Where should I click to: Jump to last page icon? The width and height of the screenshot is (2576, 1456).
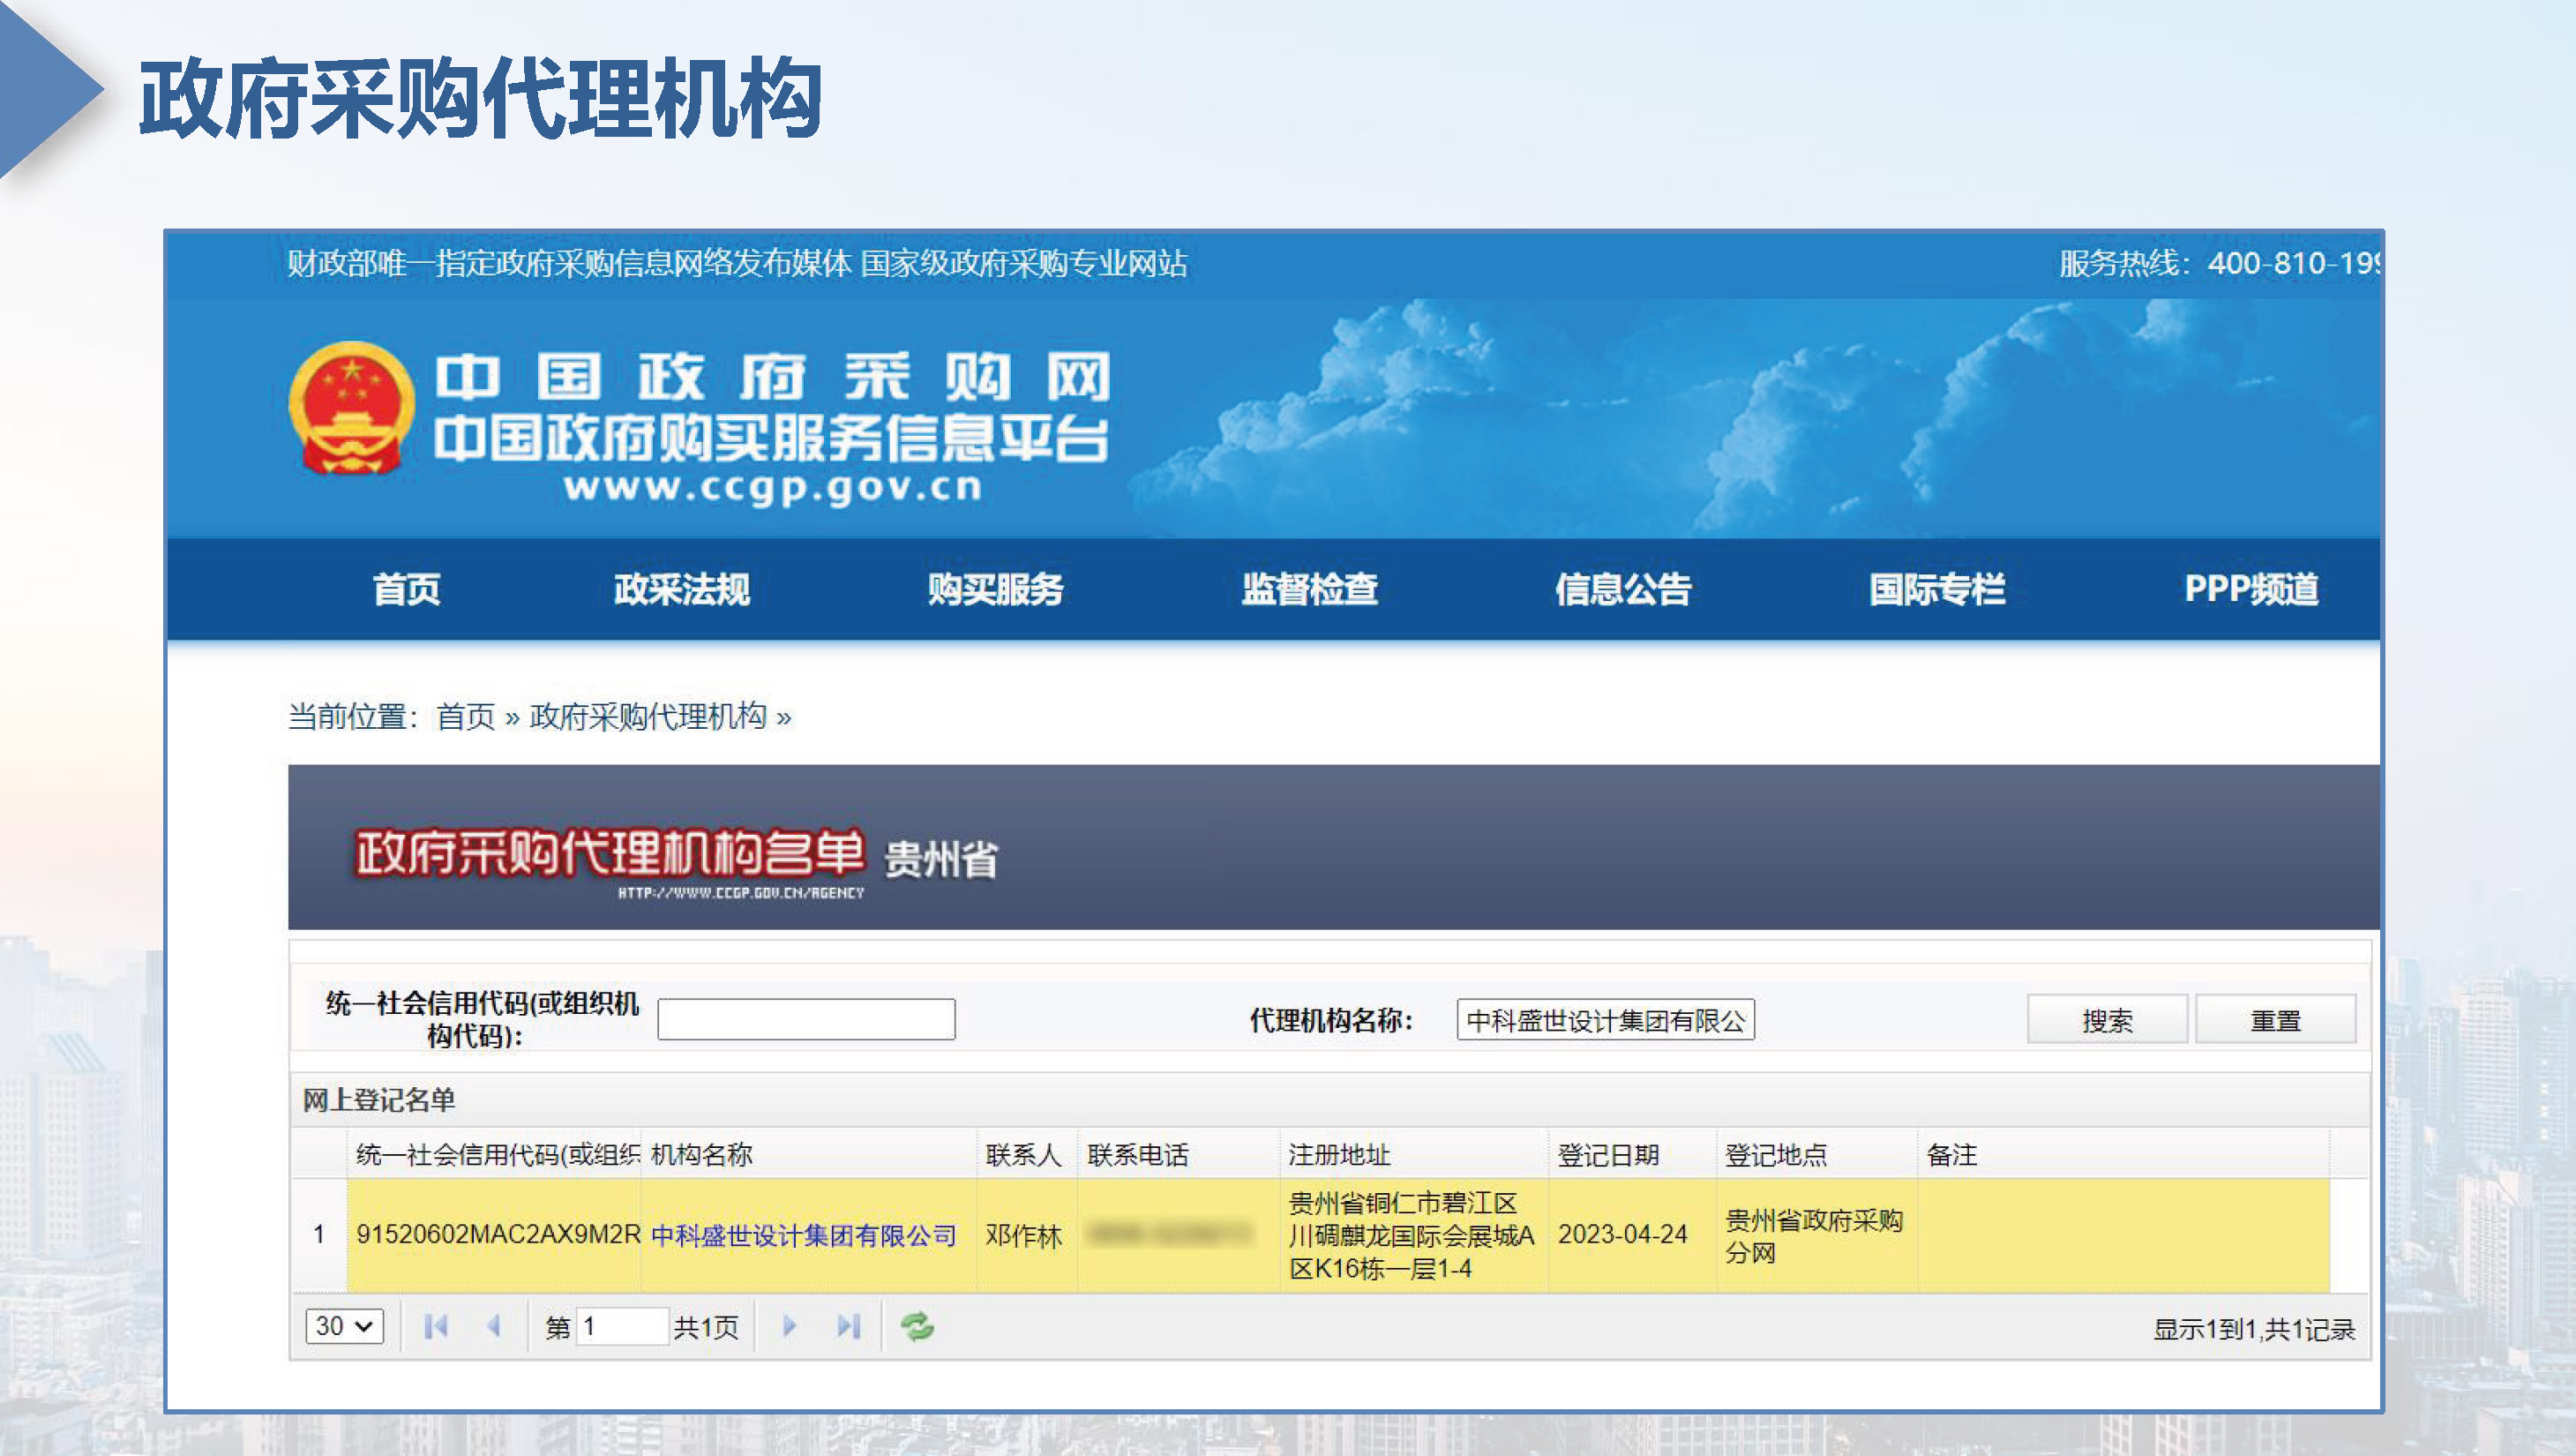(848, 1326)
